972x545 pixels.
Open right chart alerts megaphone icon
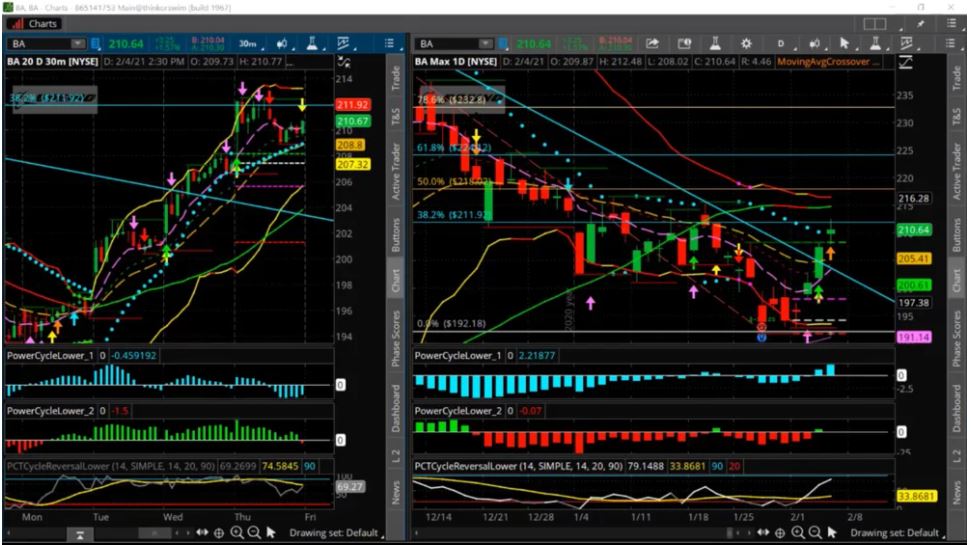(x=815, y=43)
